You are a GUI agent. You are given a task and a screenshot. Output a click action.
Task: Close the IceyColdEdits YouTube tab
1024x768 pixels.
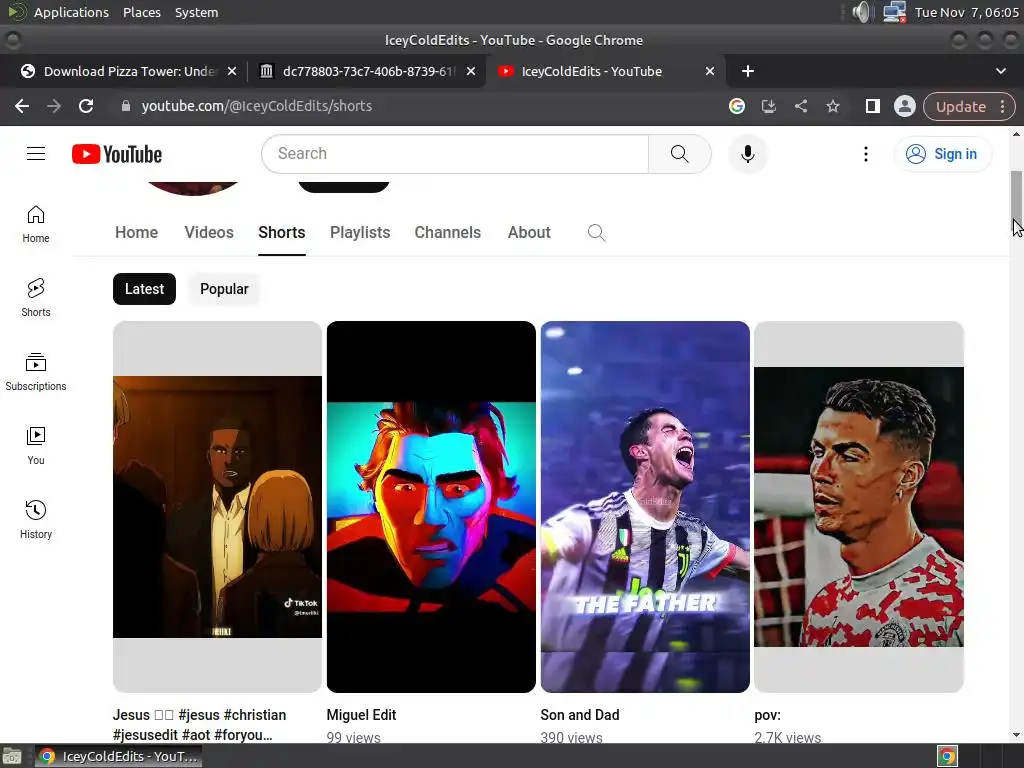(710, 71)
